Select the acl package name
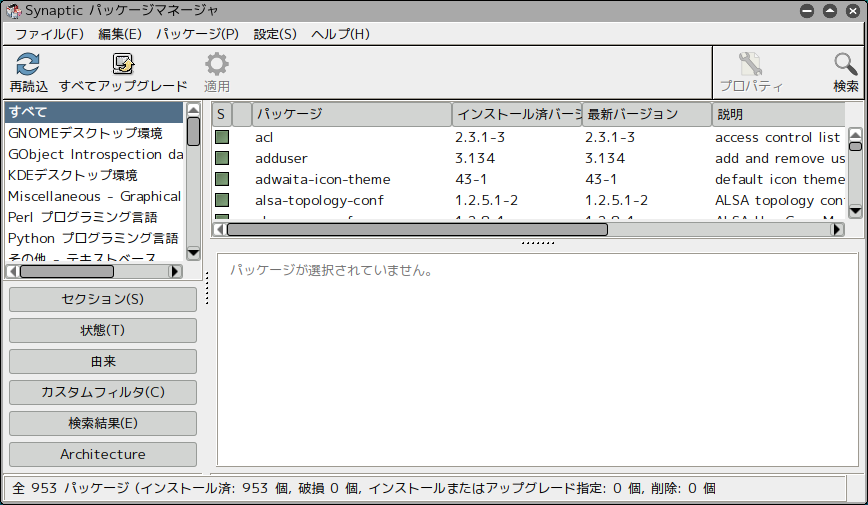Viewport: 868px width, 505px height. [264, 137]
